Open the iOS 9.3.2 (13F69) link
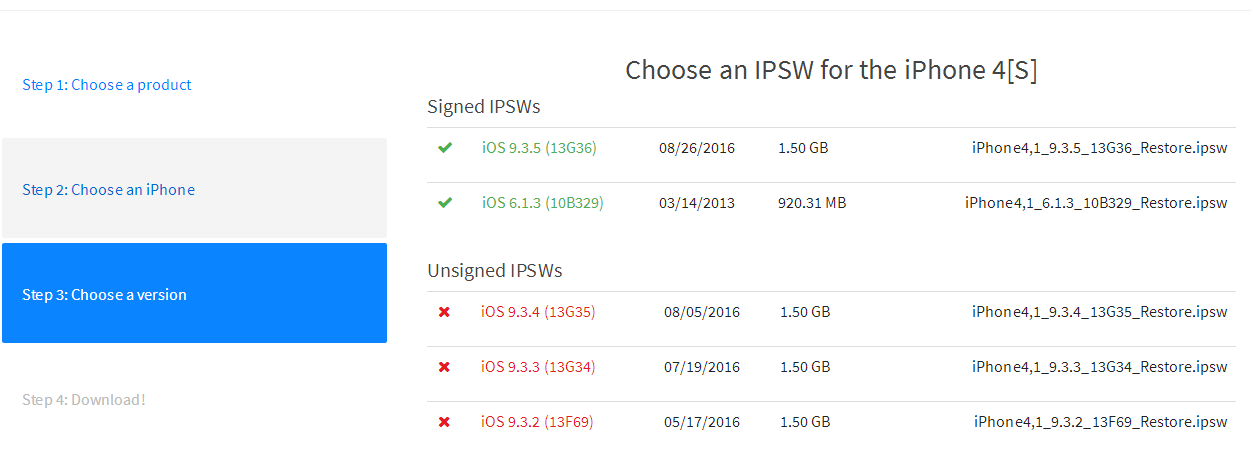 click(x=537, y=422)
